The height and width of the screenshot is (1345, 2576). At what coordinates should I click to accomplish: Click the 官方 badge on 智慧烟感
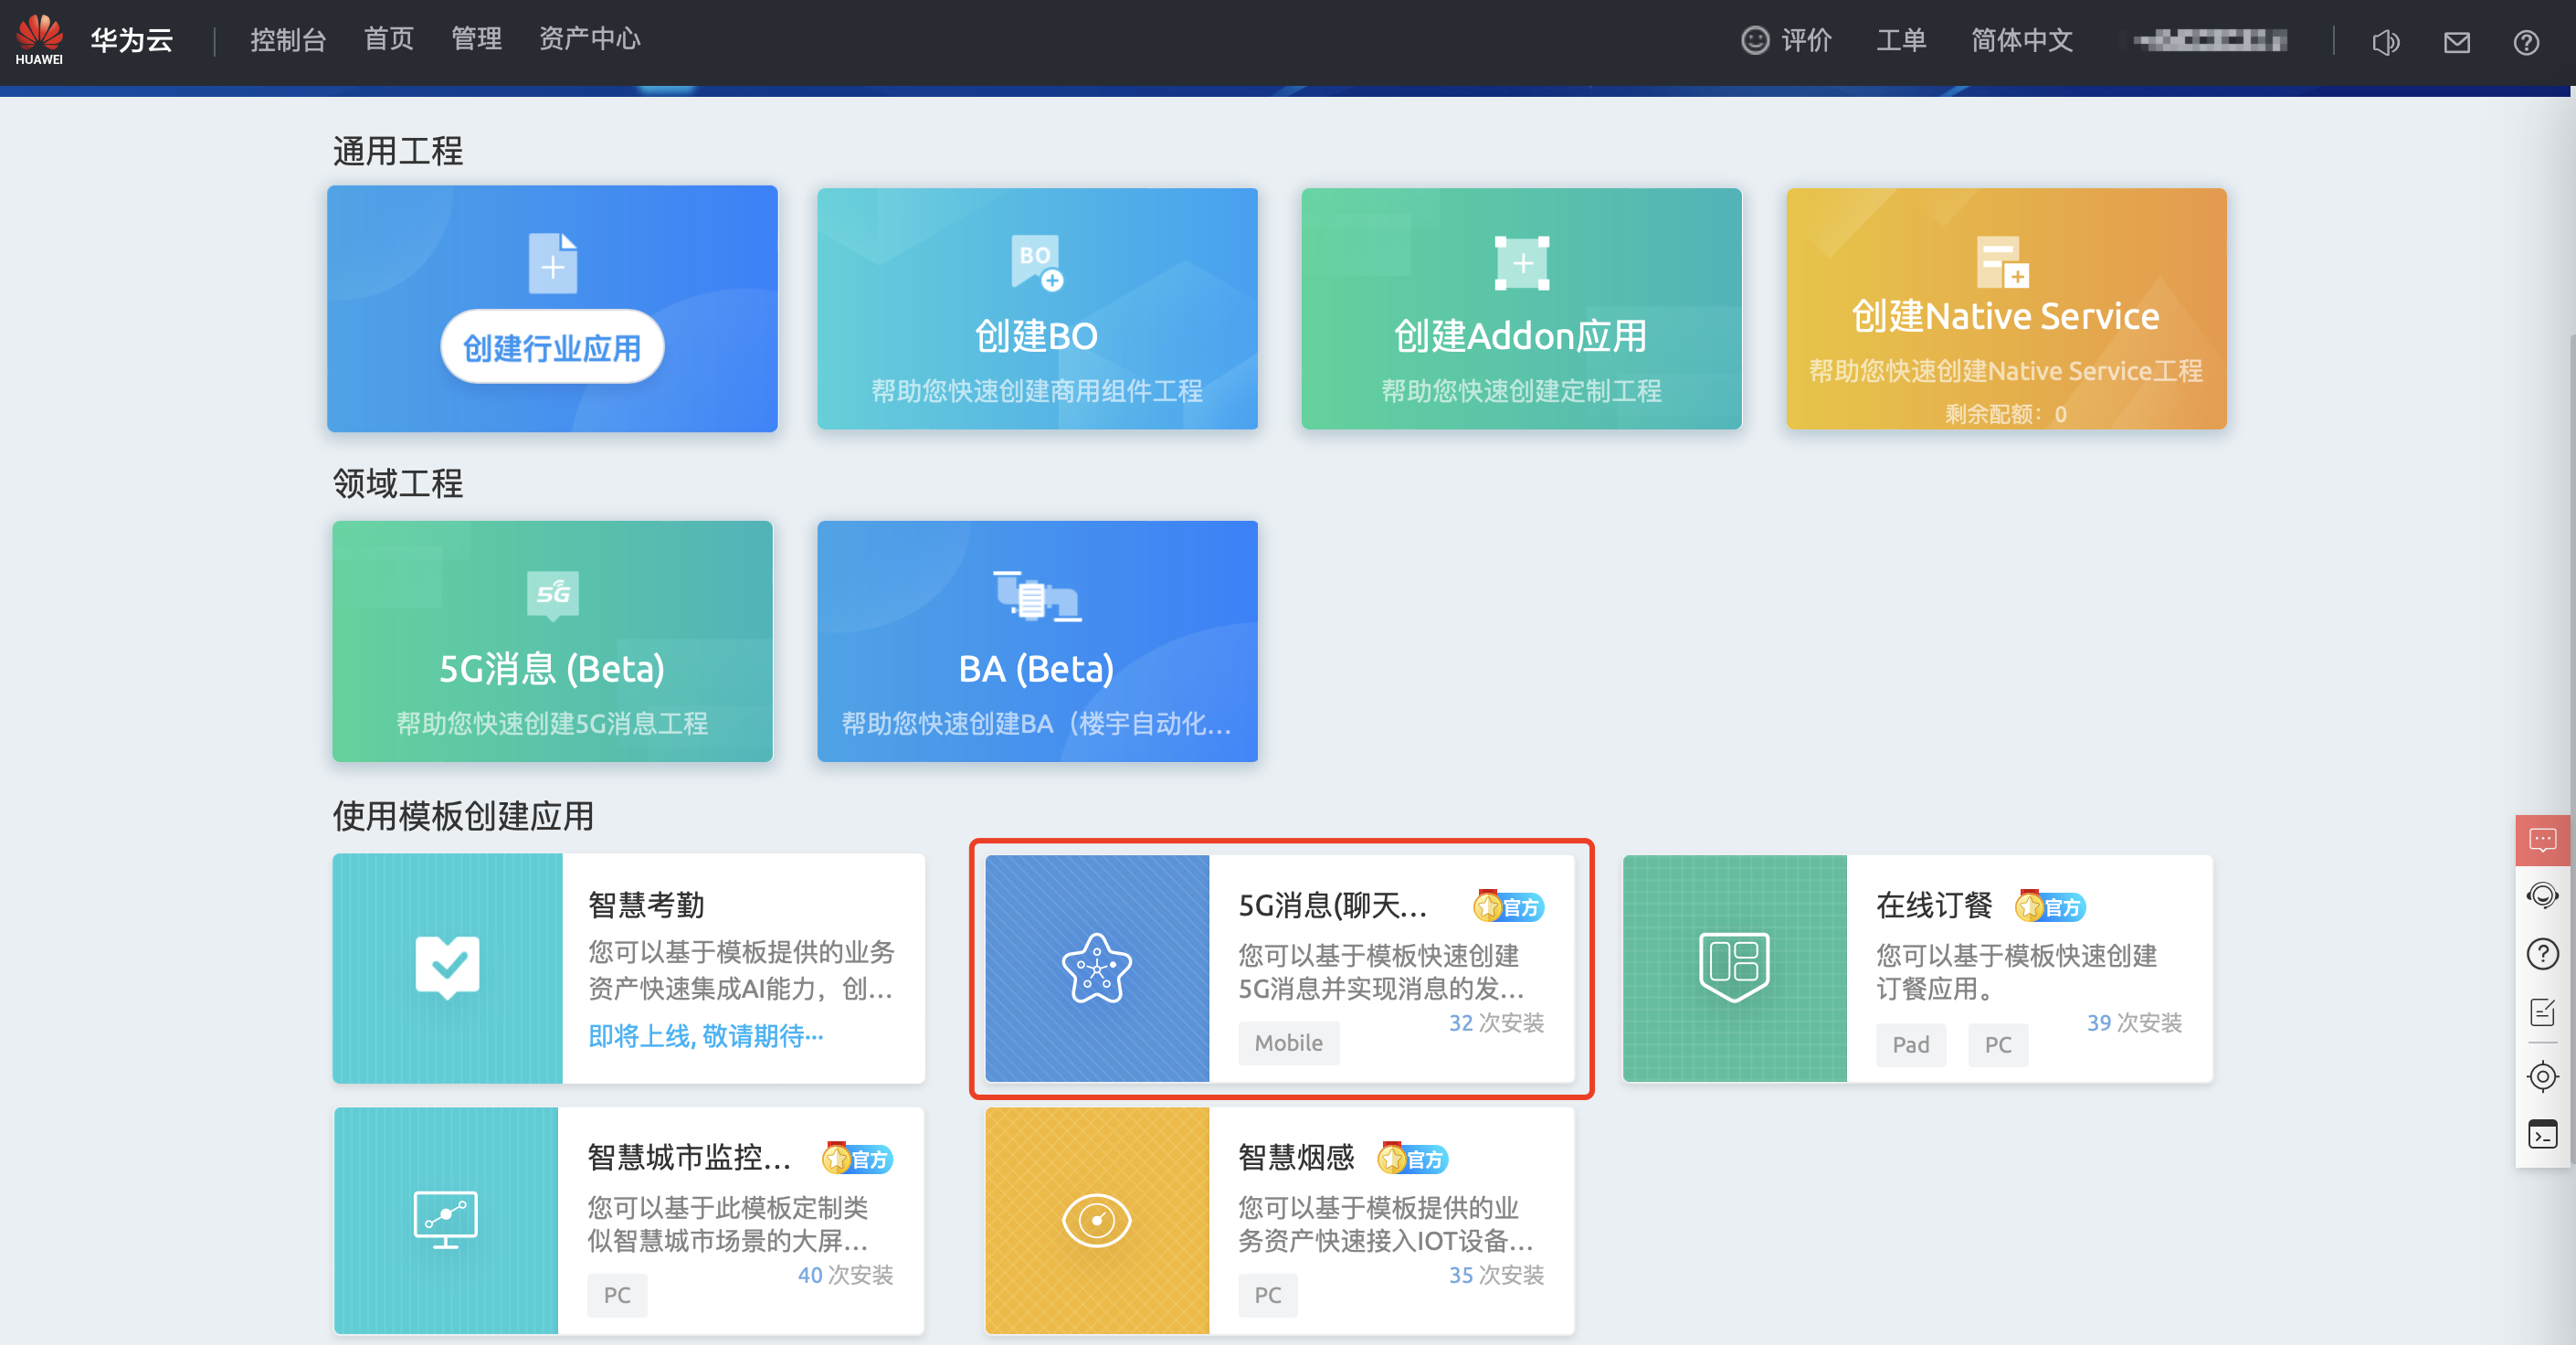[1413, 1158]
